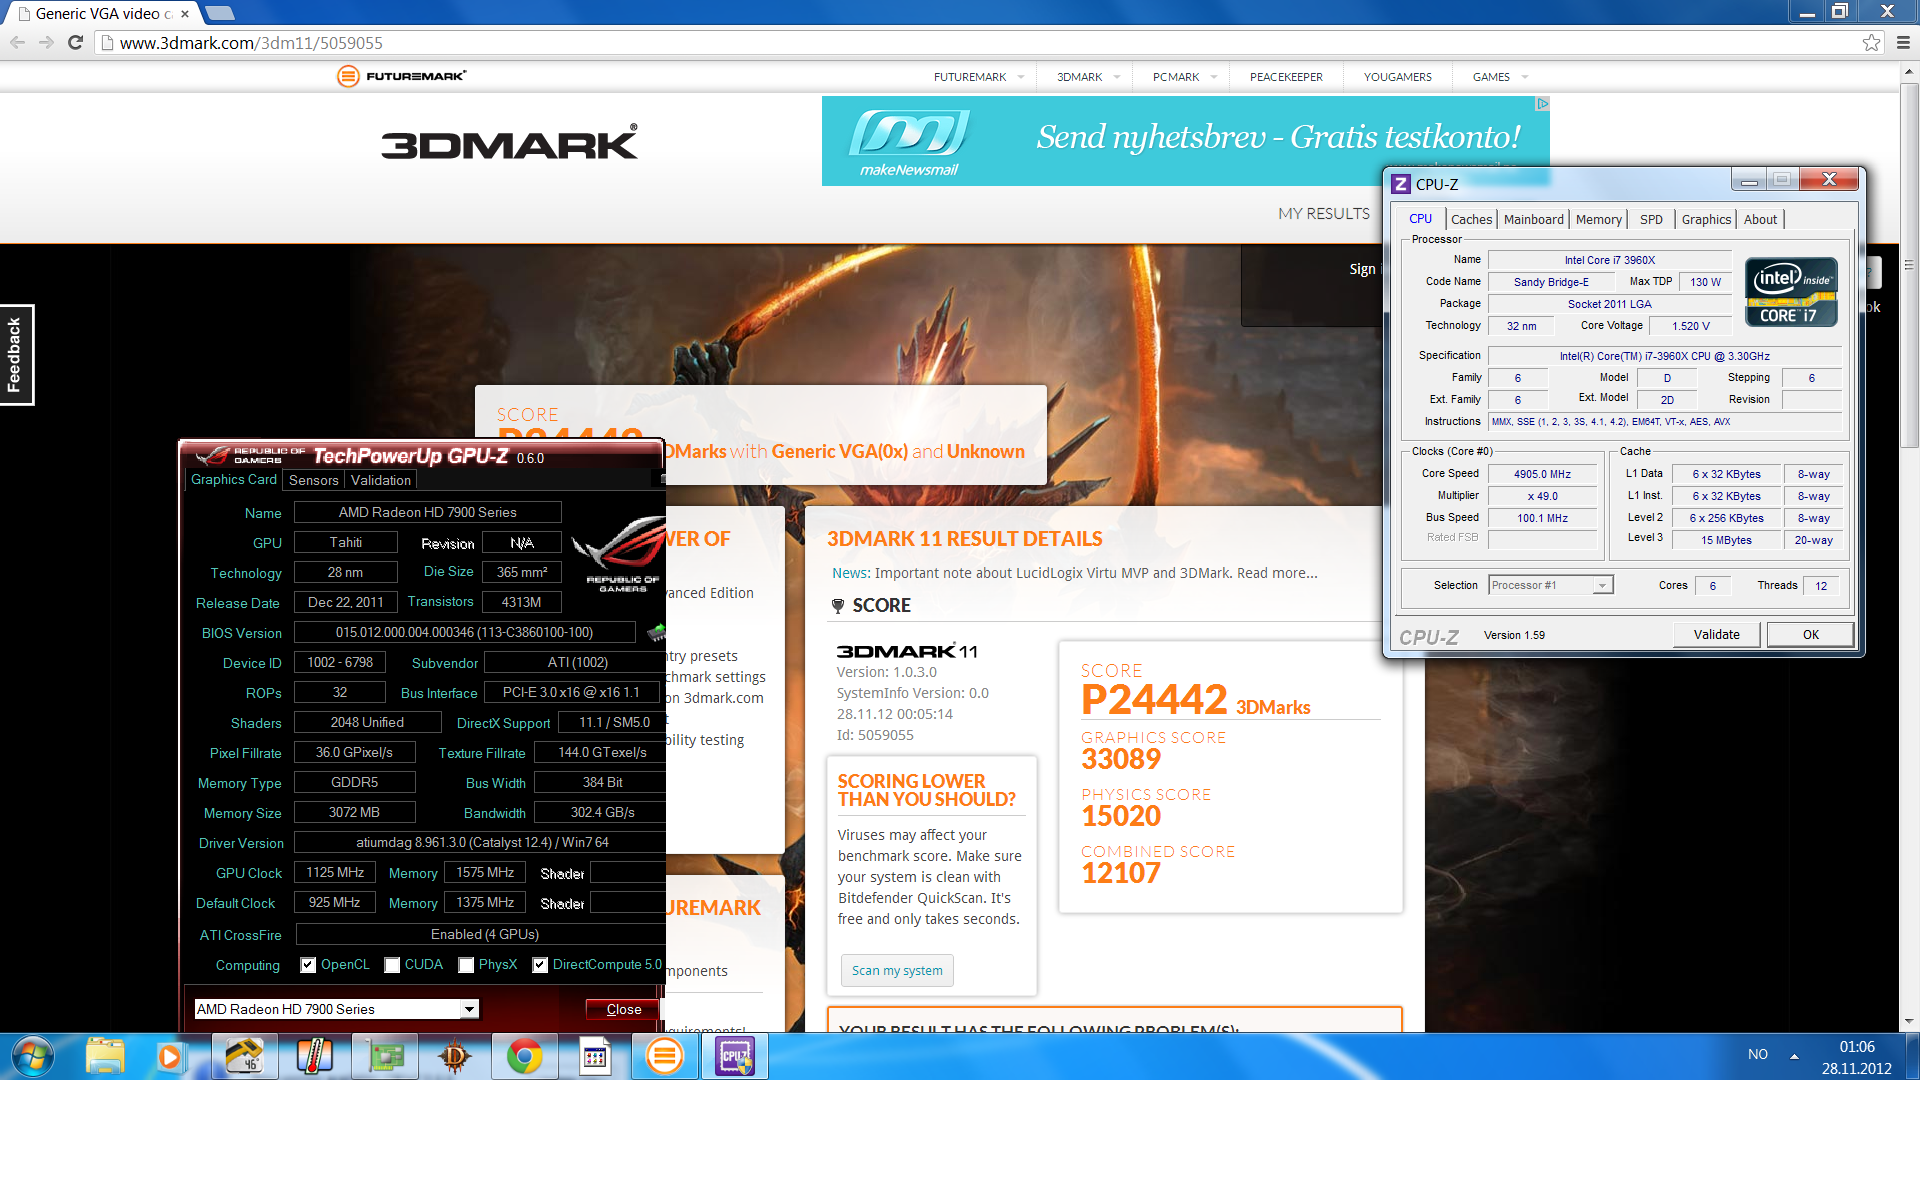Expand the GAMES nav menu arrow
Viewport: 1920px width, 1196px height.
pos(1525,77)
